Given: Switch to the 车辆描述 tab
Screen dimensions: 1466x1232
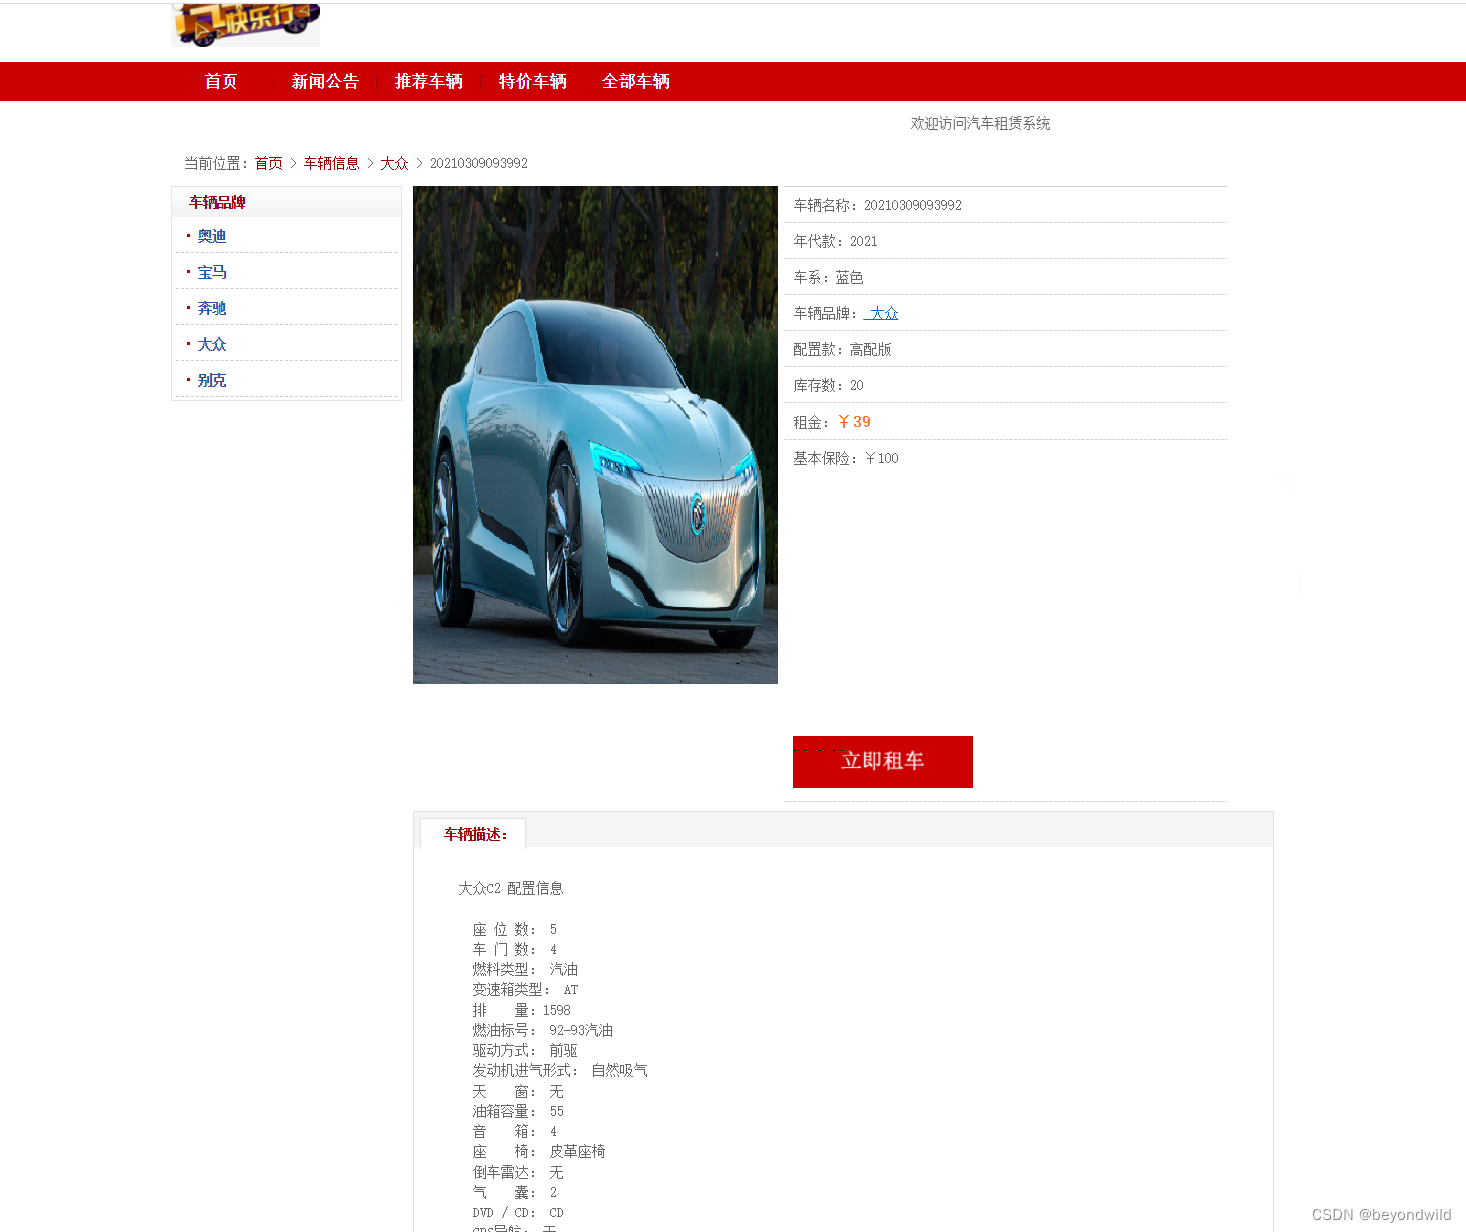Looking at the screenshot, I should [x=475, y=834].
